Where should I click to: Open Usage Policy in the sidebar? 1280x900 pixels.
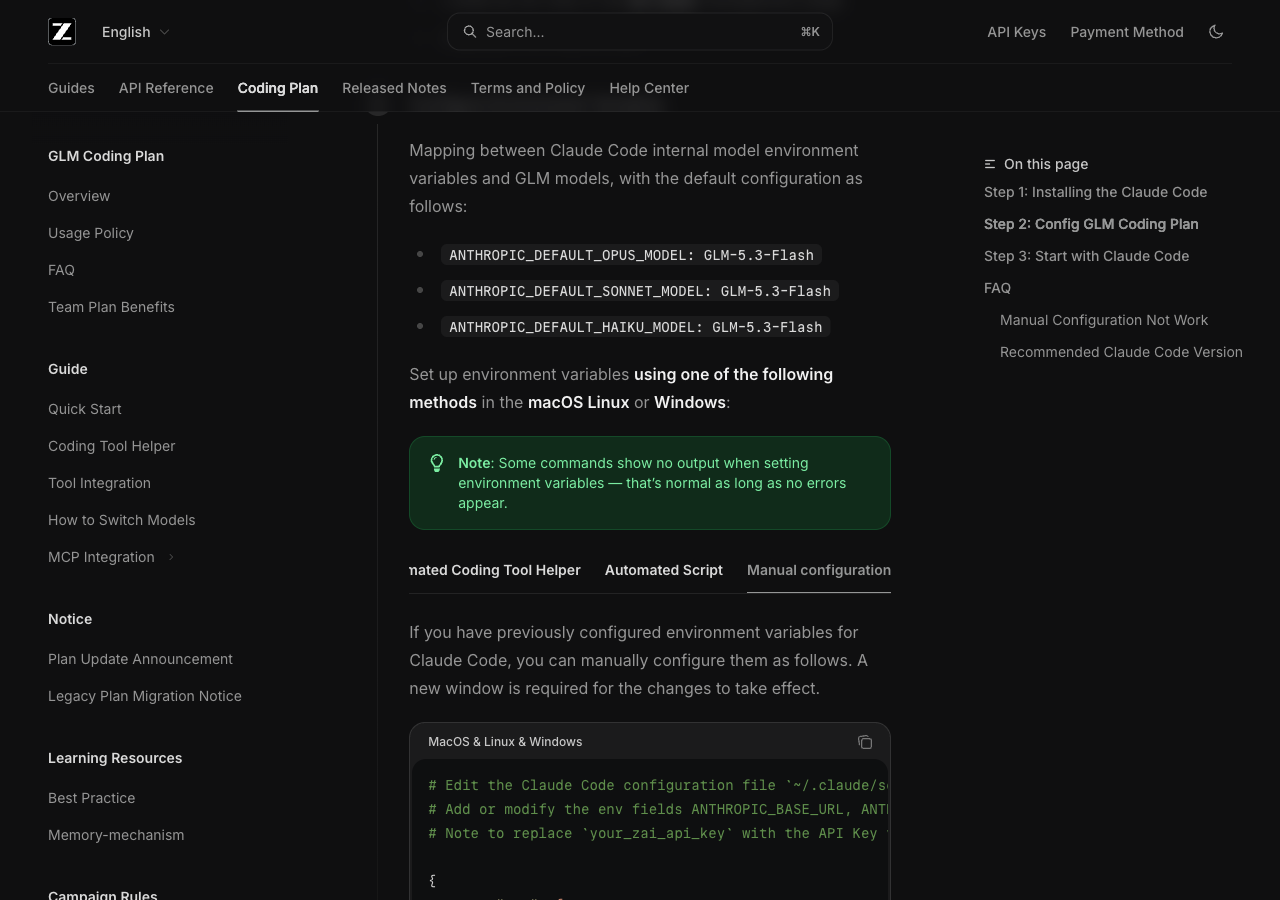pos(91,233)
